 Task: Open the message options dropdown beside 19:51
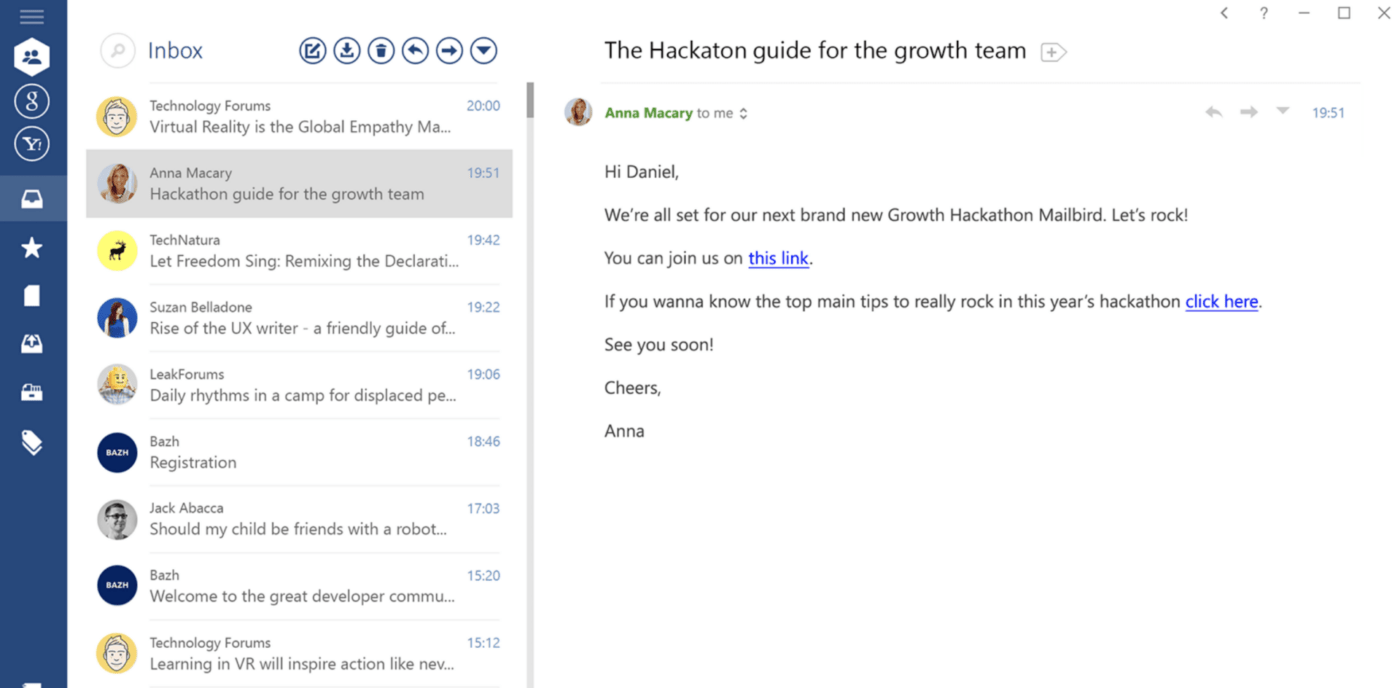[x=1282, y=112]
